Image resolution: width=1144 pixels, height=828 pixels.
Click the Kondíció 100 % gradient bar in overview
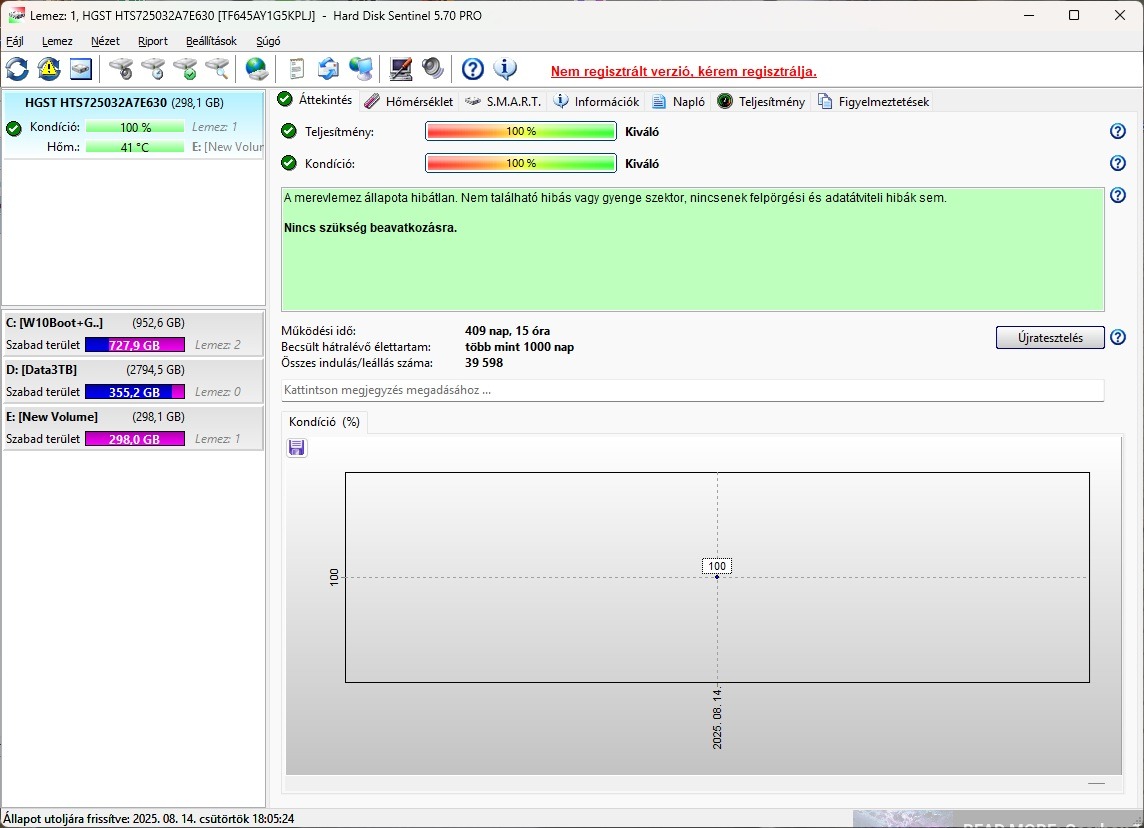[x=521, y=163]
